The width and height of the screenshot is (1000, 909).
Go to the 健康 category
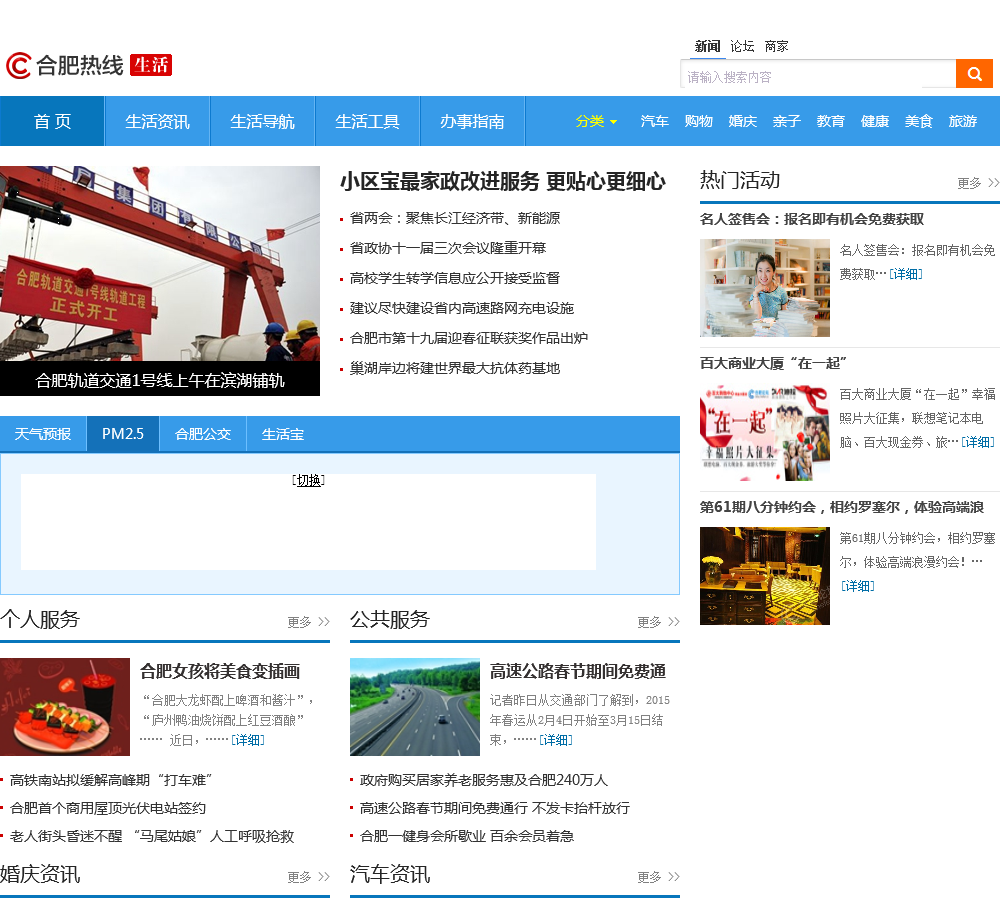pyautogui.click(x=874, y=121)
